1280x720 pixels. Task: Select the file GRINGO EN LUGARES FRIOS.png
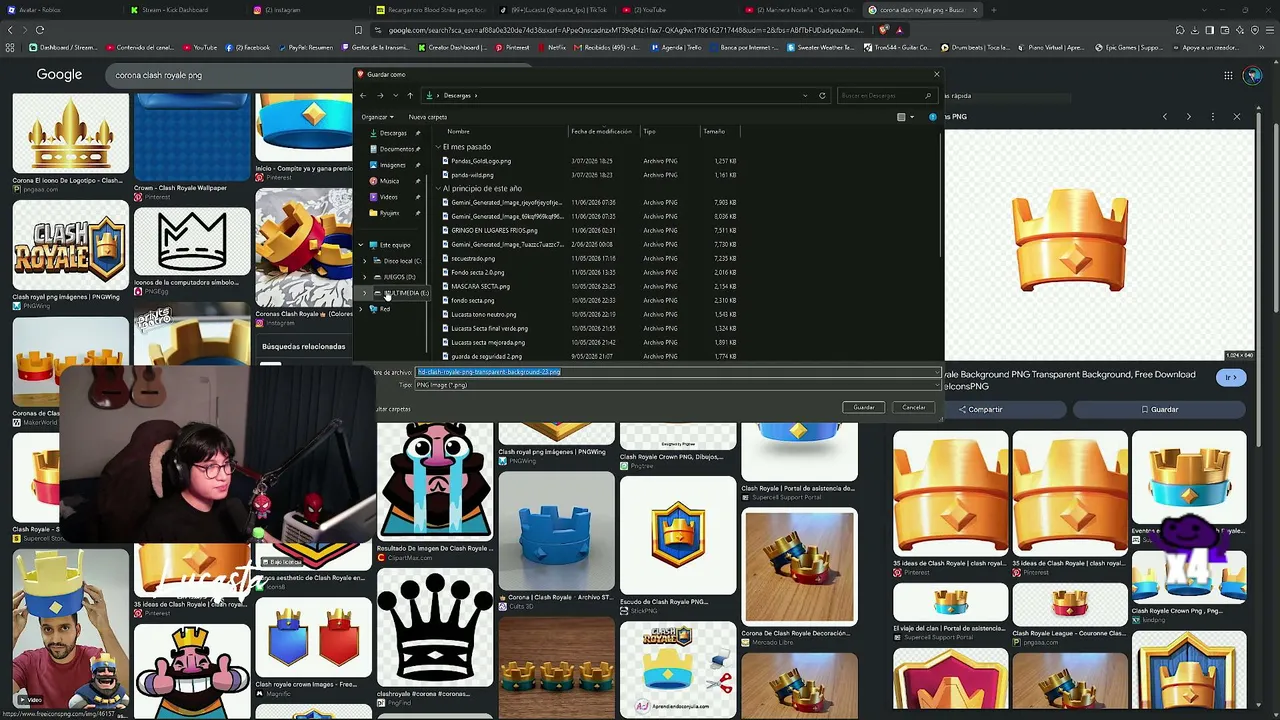point(494,230)
